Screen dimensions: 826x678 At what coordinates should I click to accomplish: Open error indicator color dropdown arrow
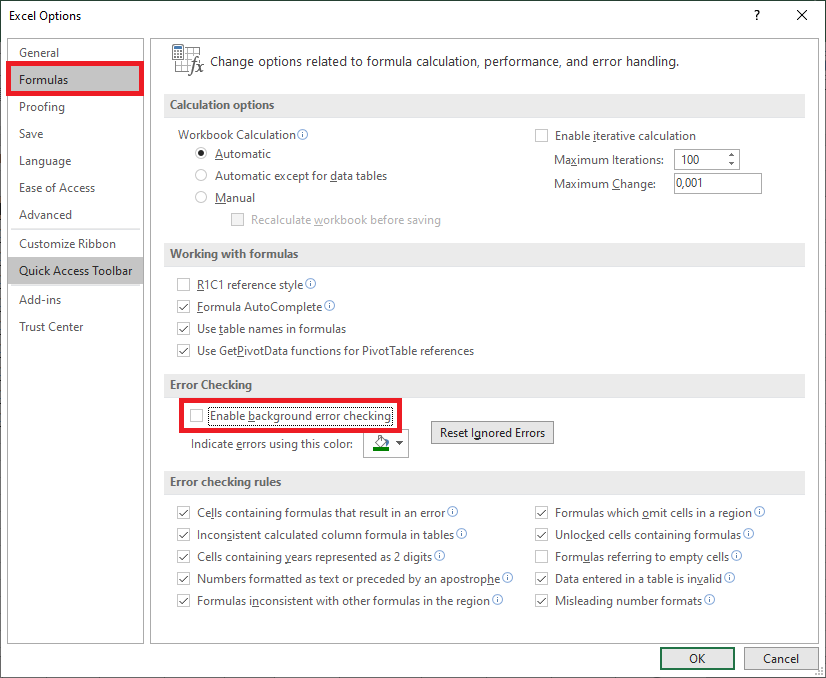(x=400, y=443)
